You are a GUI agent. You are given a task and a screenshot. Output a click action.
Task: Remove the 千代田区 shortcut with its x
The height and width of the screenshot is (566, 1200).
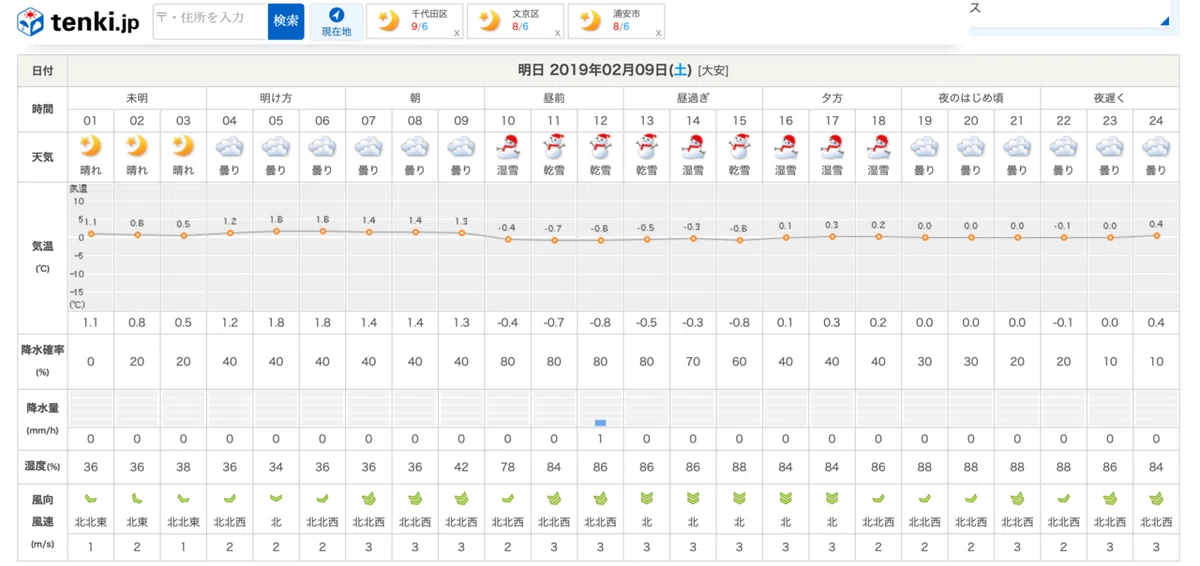point(457,33)
